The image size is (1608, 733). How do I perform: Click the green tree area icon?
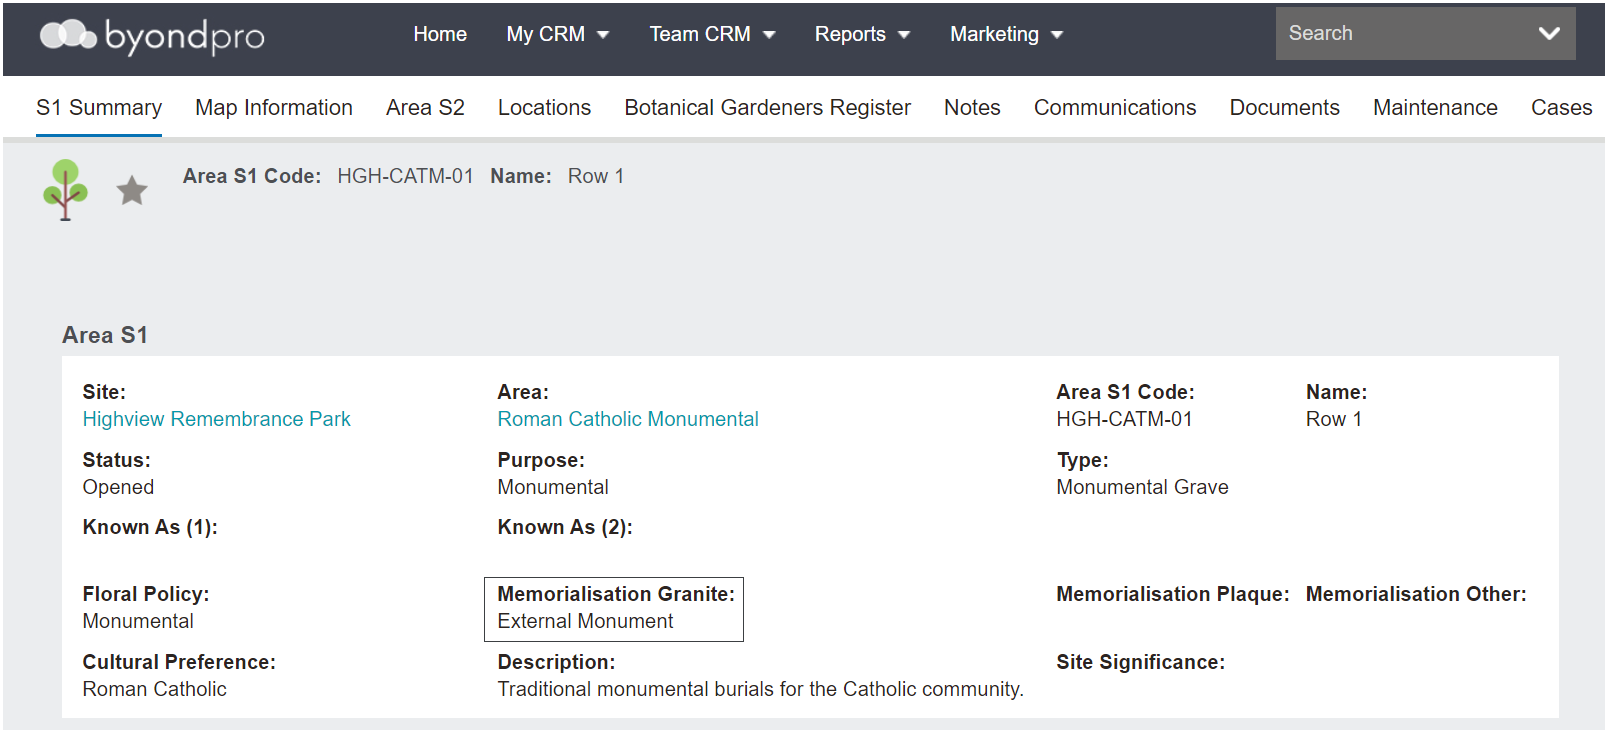click(x=65, y=190)
